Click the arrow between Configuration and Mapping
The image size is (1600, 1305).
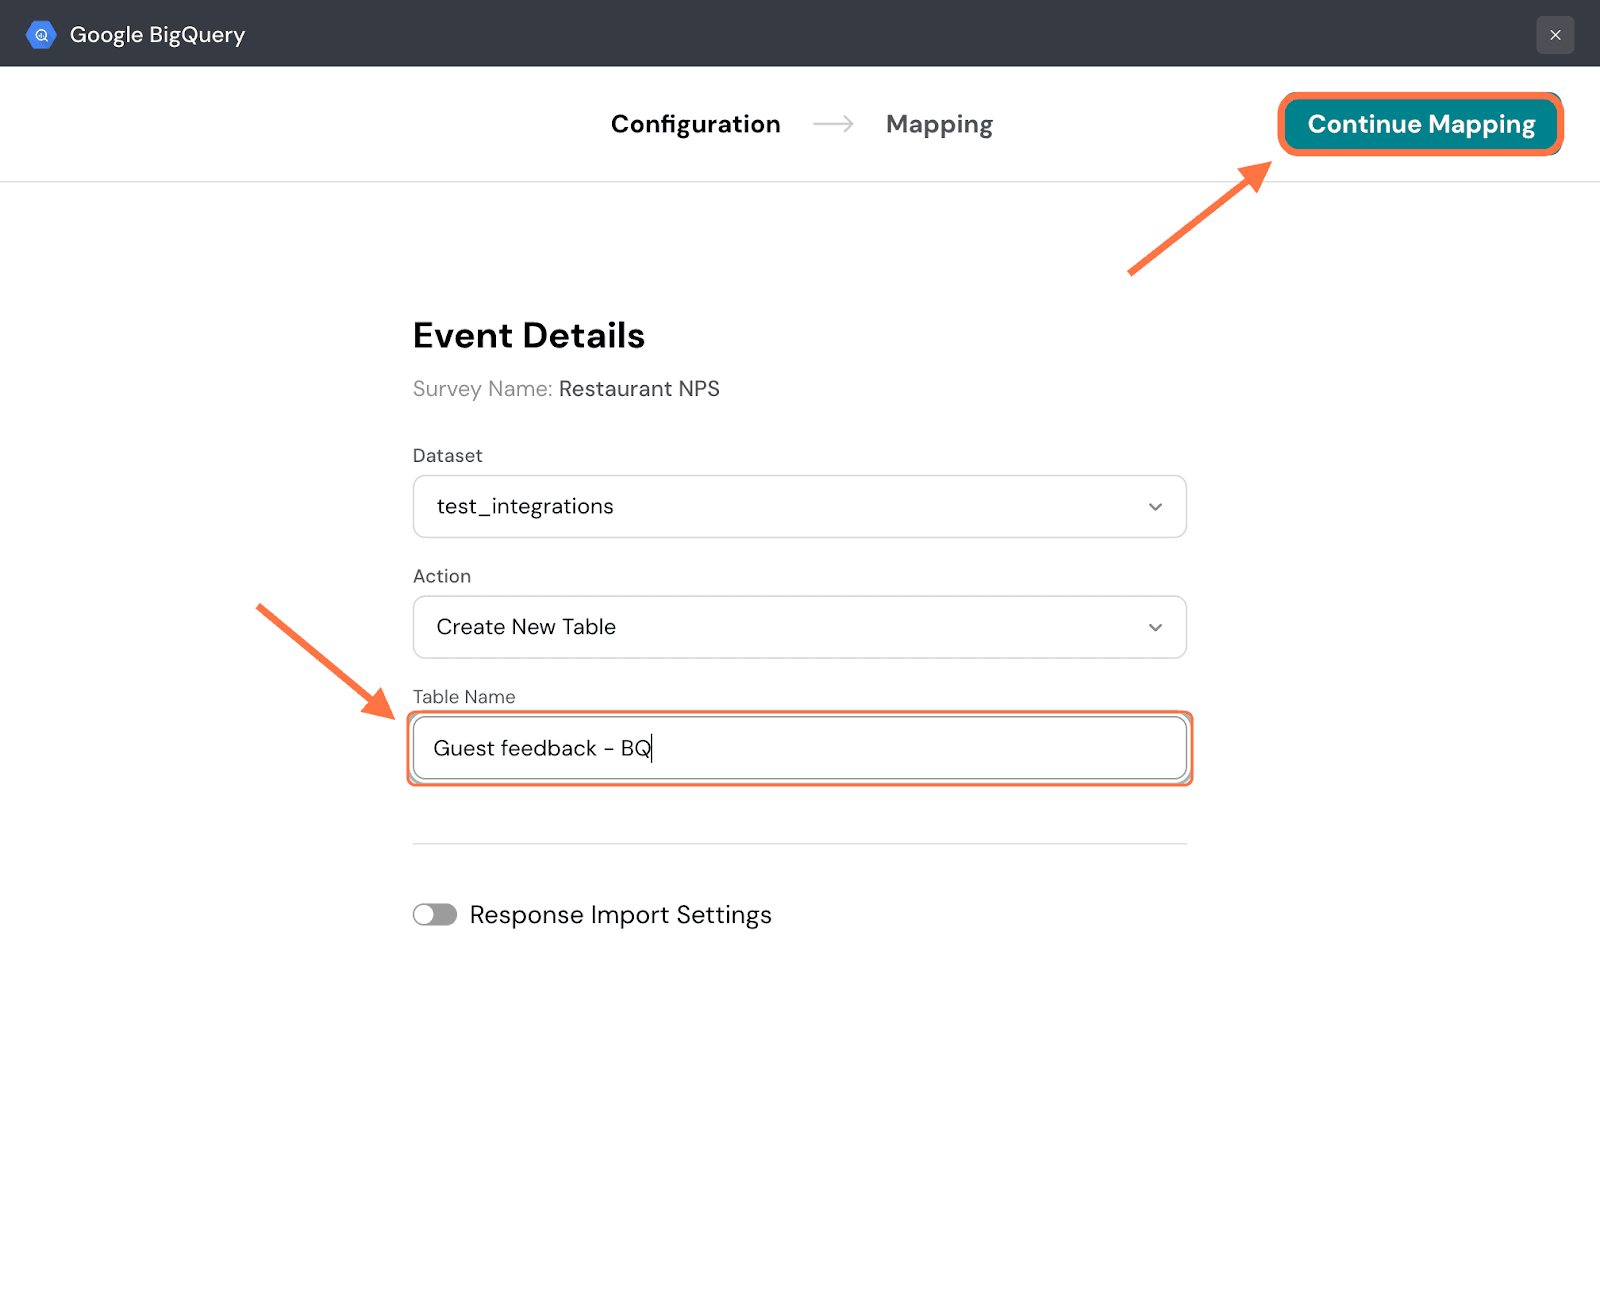[x=833, y=124]
